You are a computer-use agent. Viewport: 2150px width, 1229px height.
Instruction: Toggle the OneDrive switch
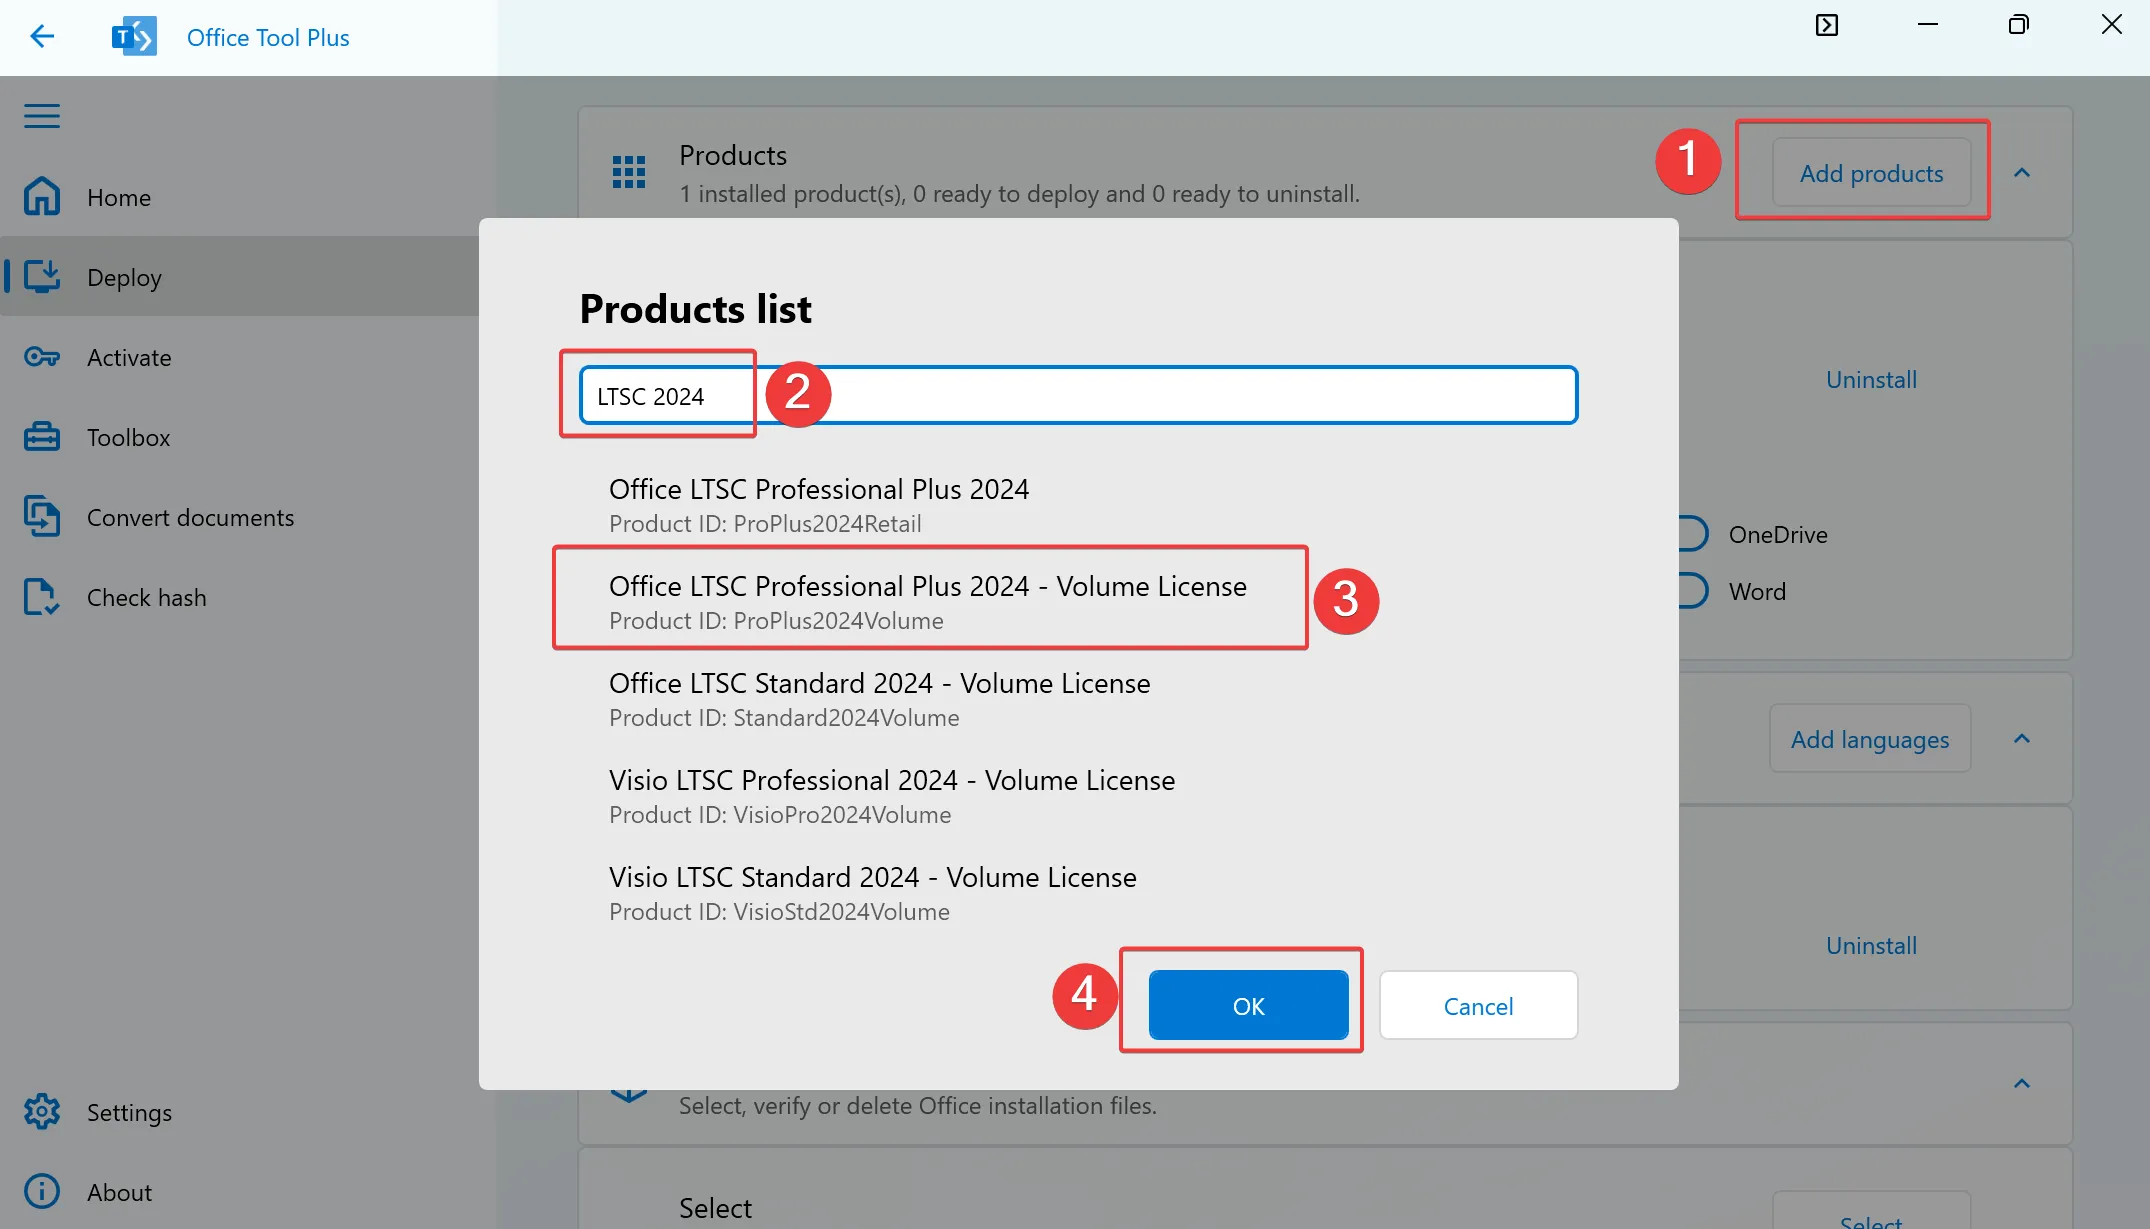1690,533
